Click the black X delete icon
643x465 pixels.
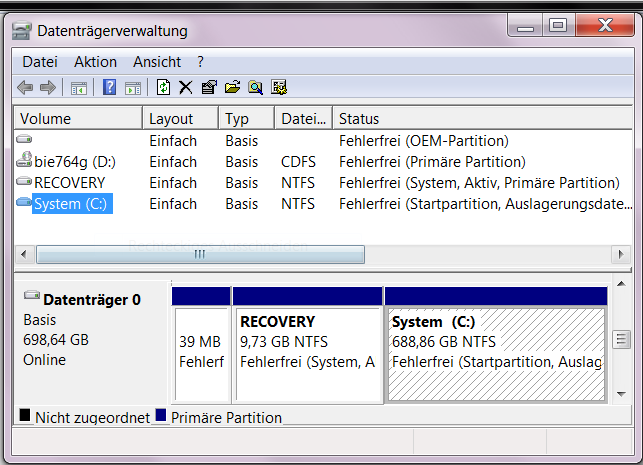(185, 88)
